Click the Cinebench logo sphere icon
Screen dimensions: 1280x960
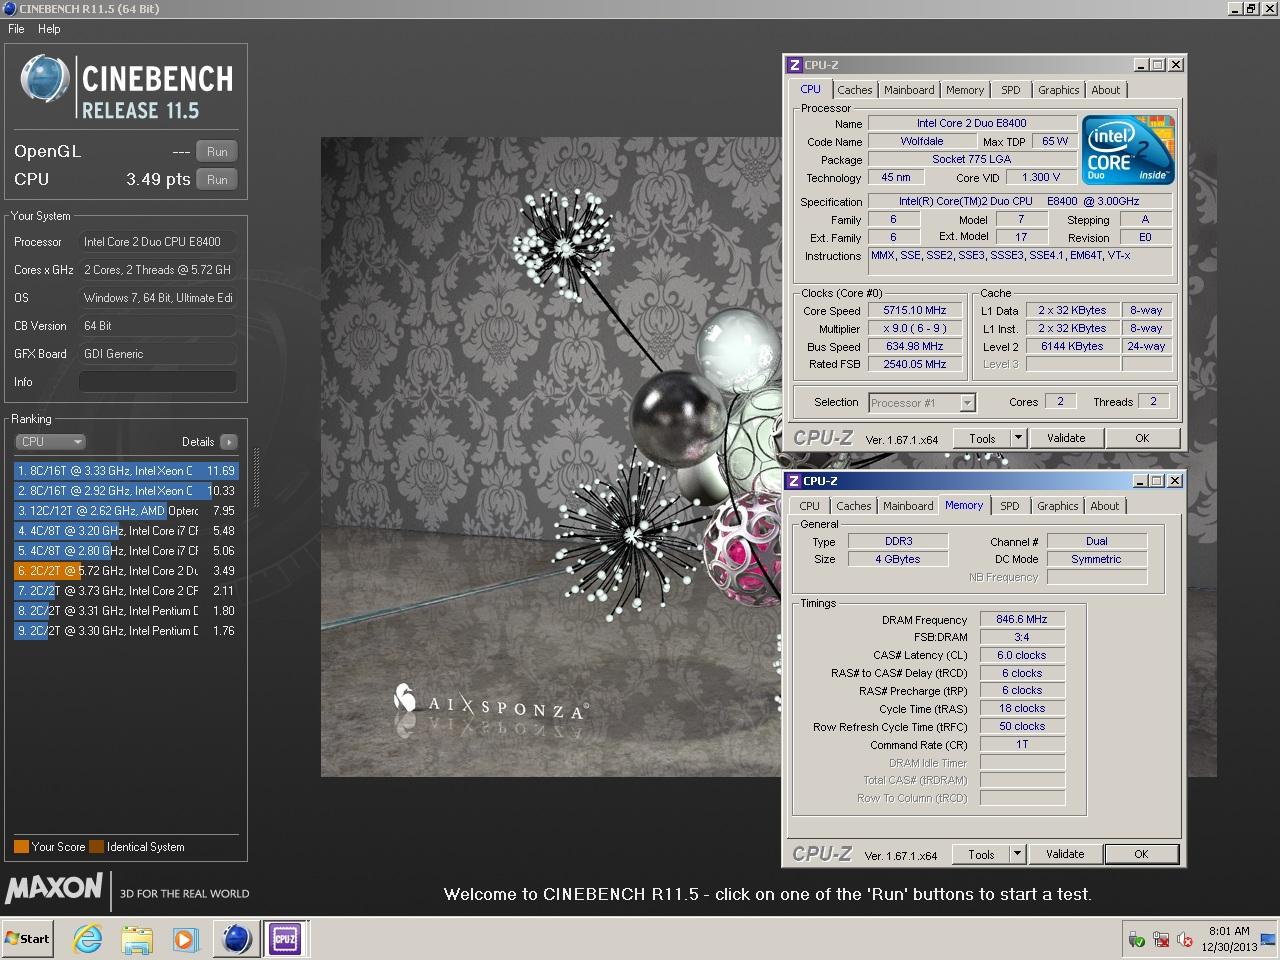[x=45, y=79]
